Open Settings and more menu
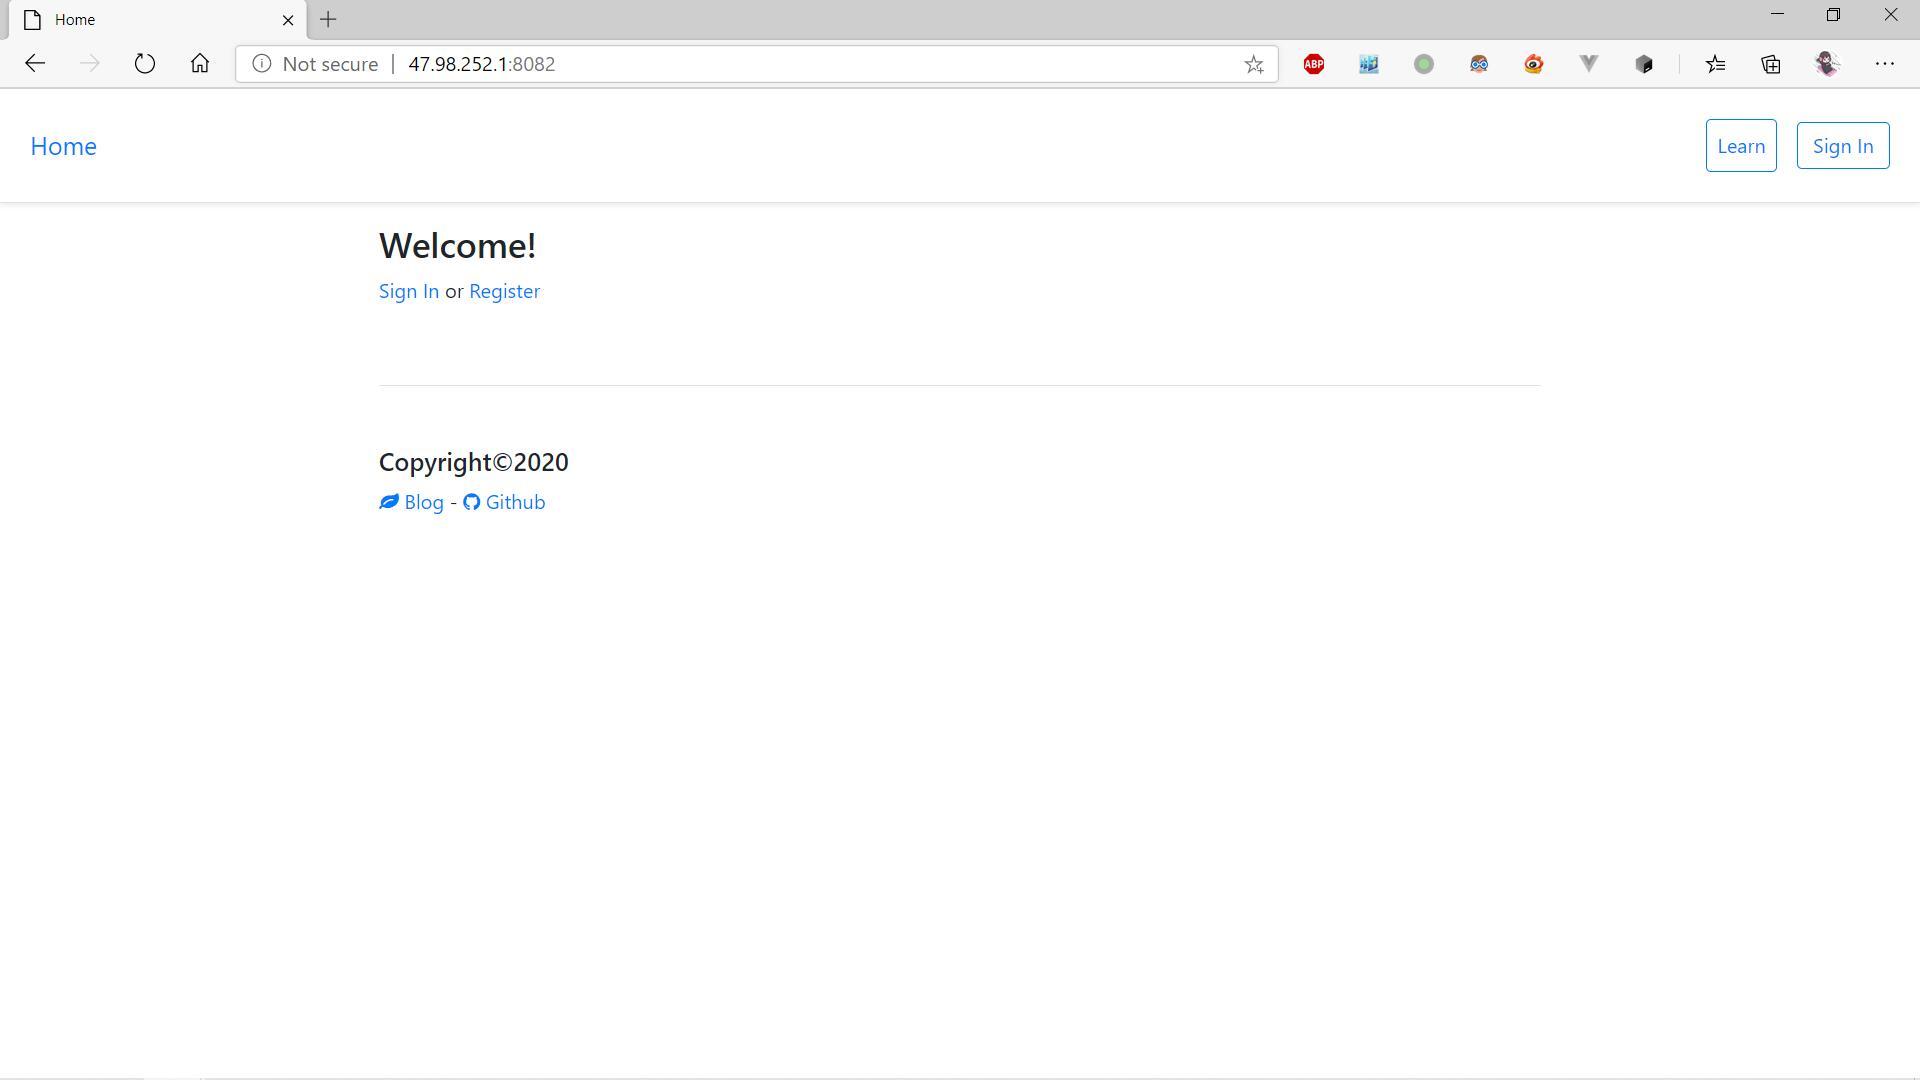The width and height of the screenshot is (1920, 1080). 1885,64
